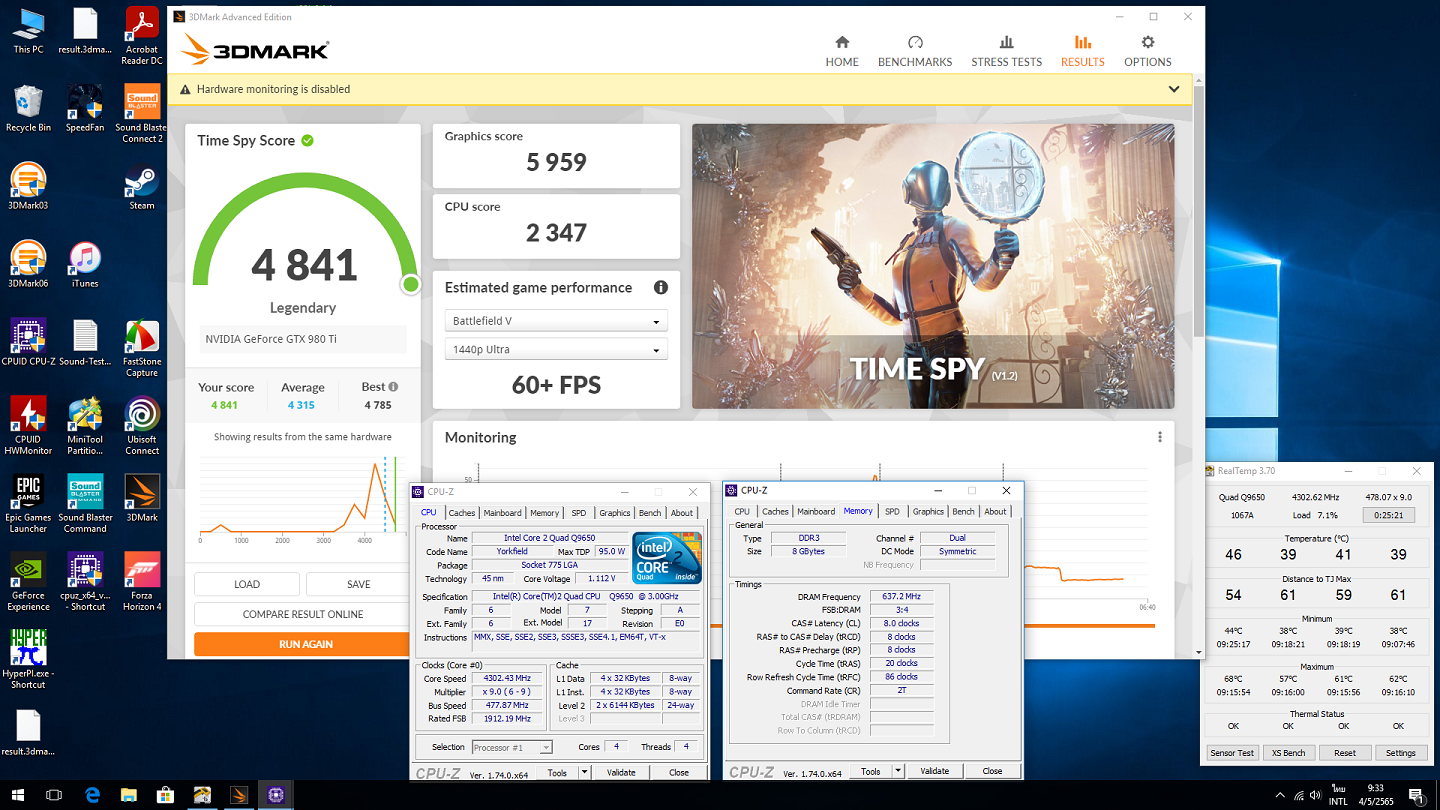Launch iTunes from the desktop
The height and width of the screenshot is (810, 1440).
point(85,265)
